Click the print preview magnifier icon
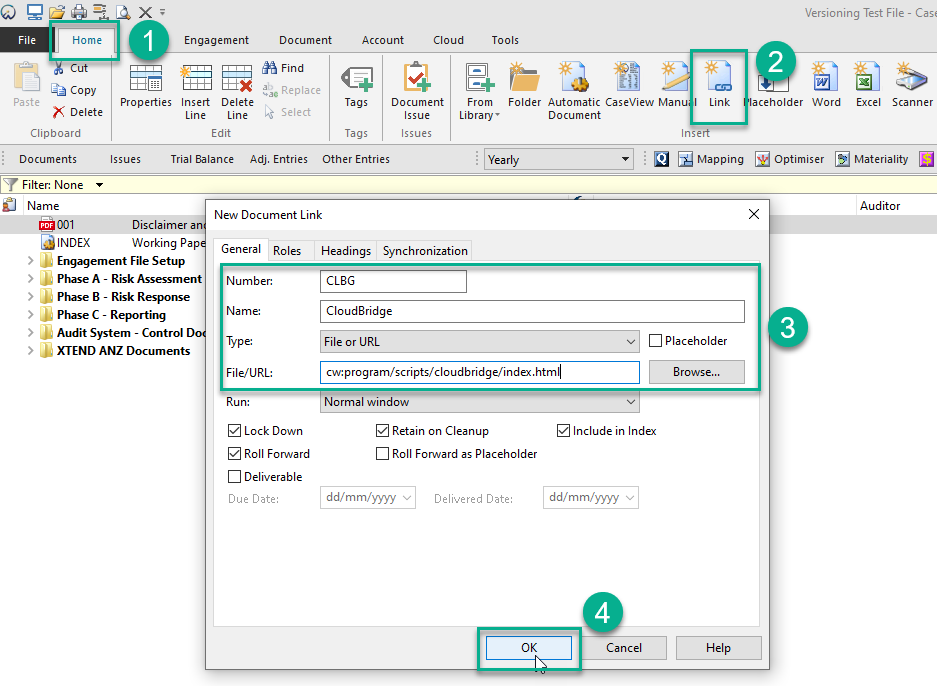This screenshot has width=937, height=686. 123,11
